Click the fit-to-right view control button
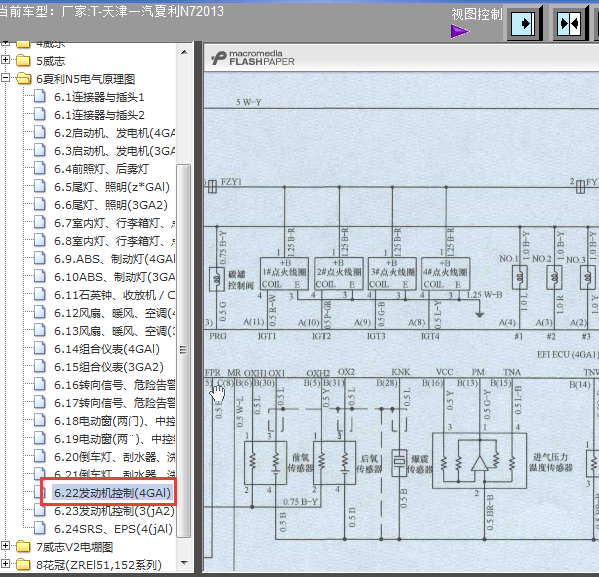 click(524, 24)
